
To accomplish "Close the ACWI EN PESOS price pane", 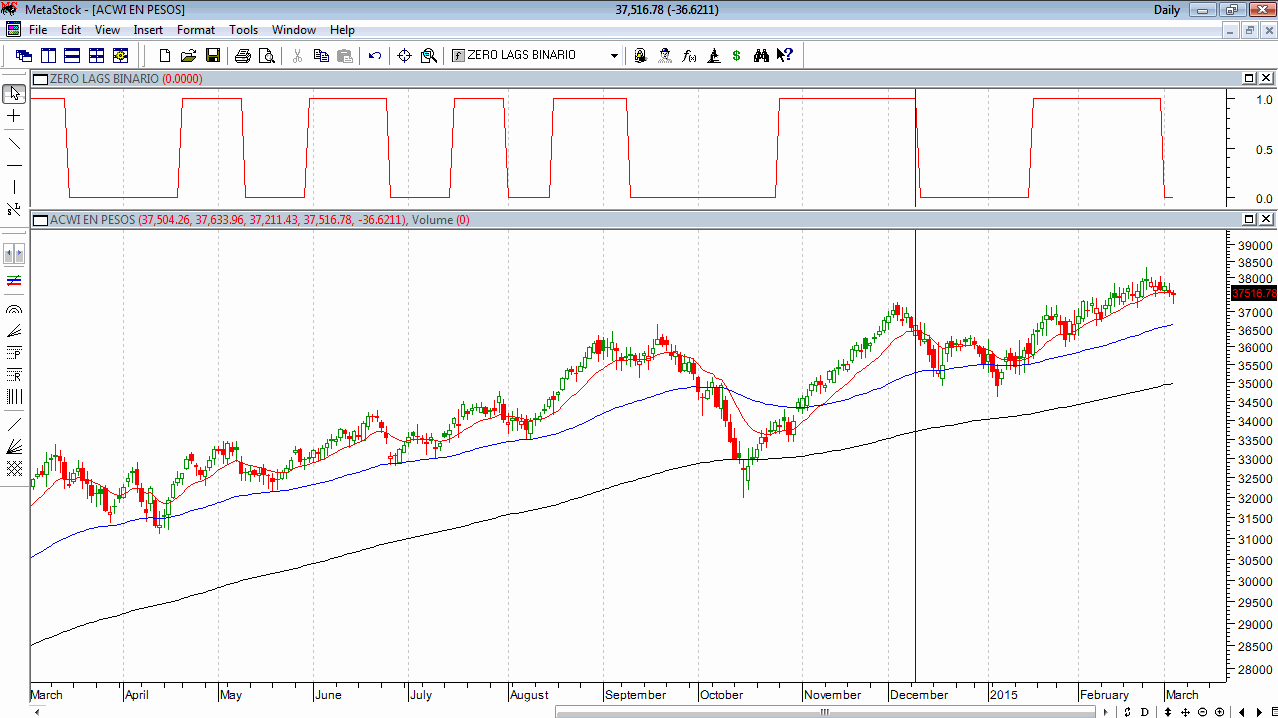I will pyautogui.click(x=1266, y=219).
